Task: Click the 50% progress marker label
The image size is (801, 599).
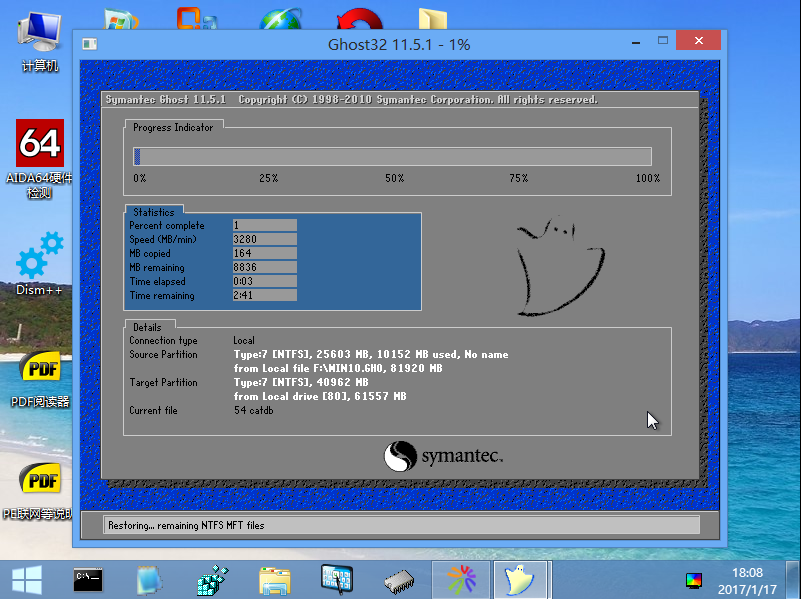Action: pos(394,178)
